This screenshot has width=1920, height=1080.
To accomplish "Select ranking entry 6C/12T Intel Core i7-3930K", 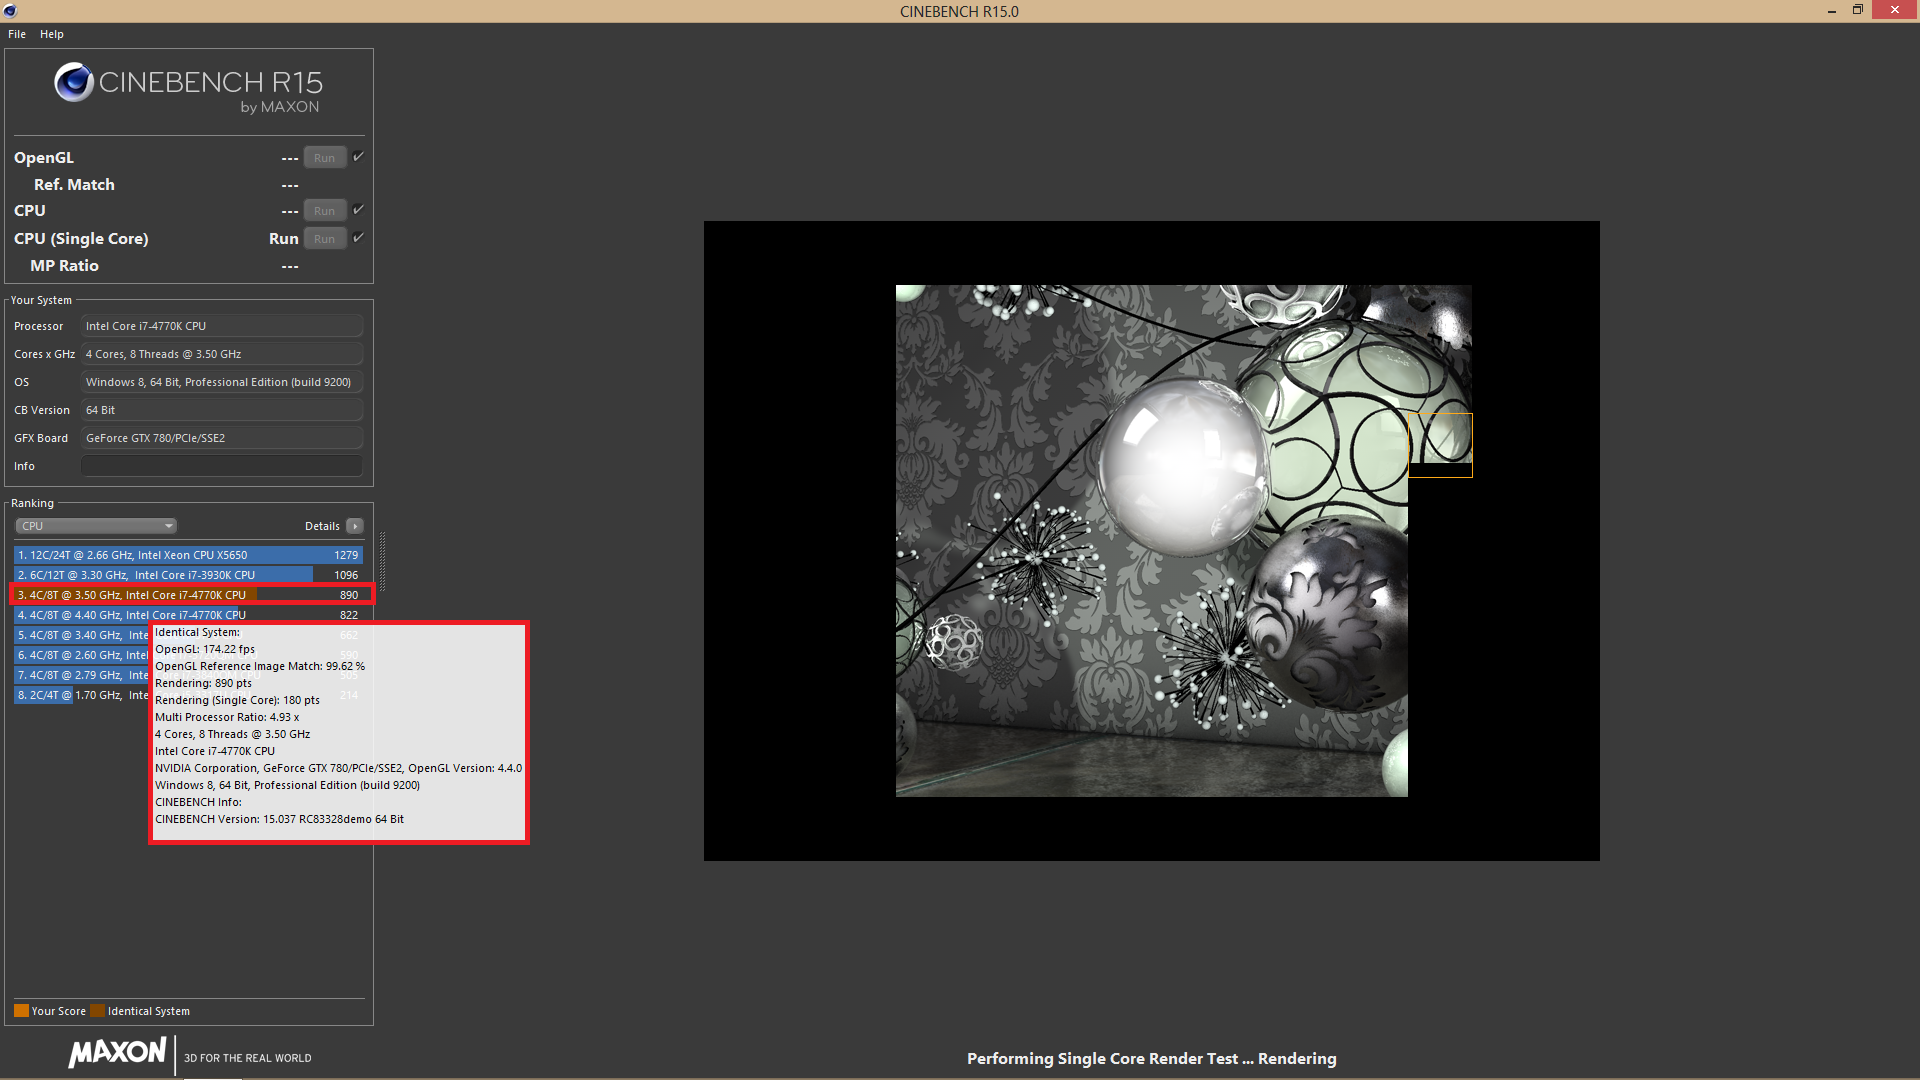I will pos(188,575).
